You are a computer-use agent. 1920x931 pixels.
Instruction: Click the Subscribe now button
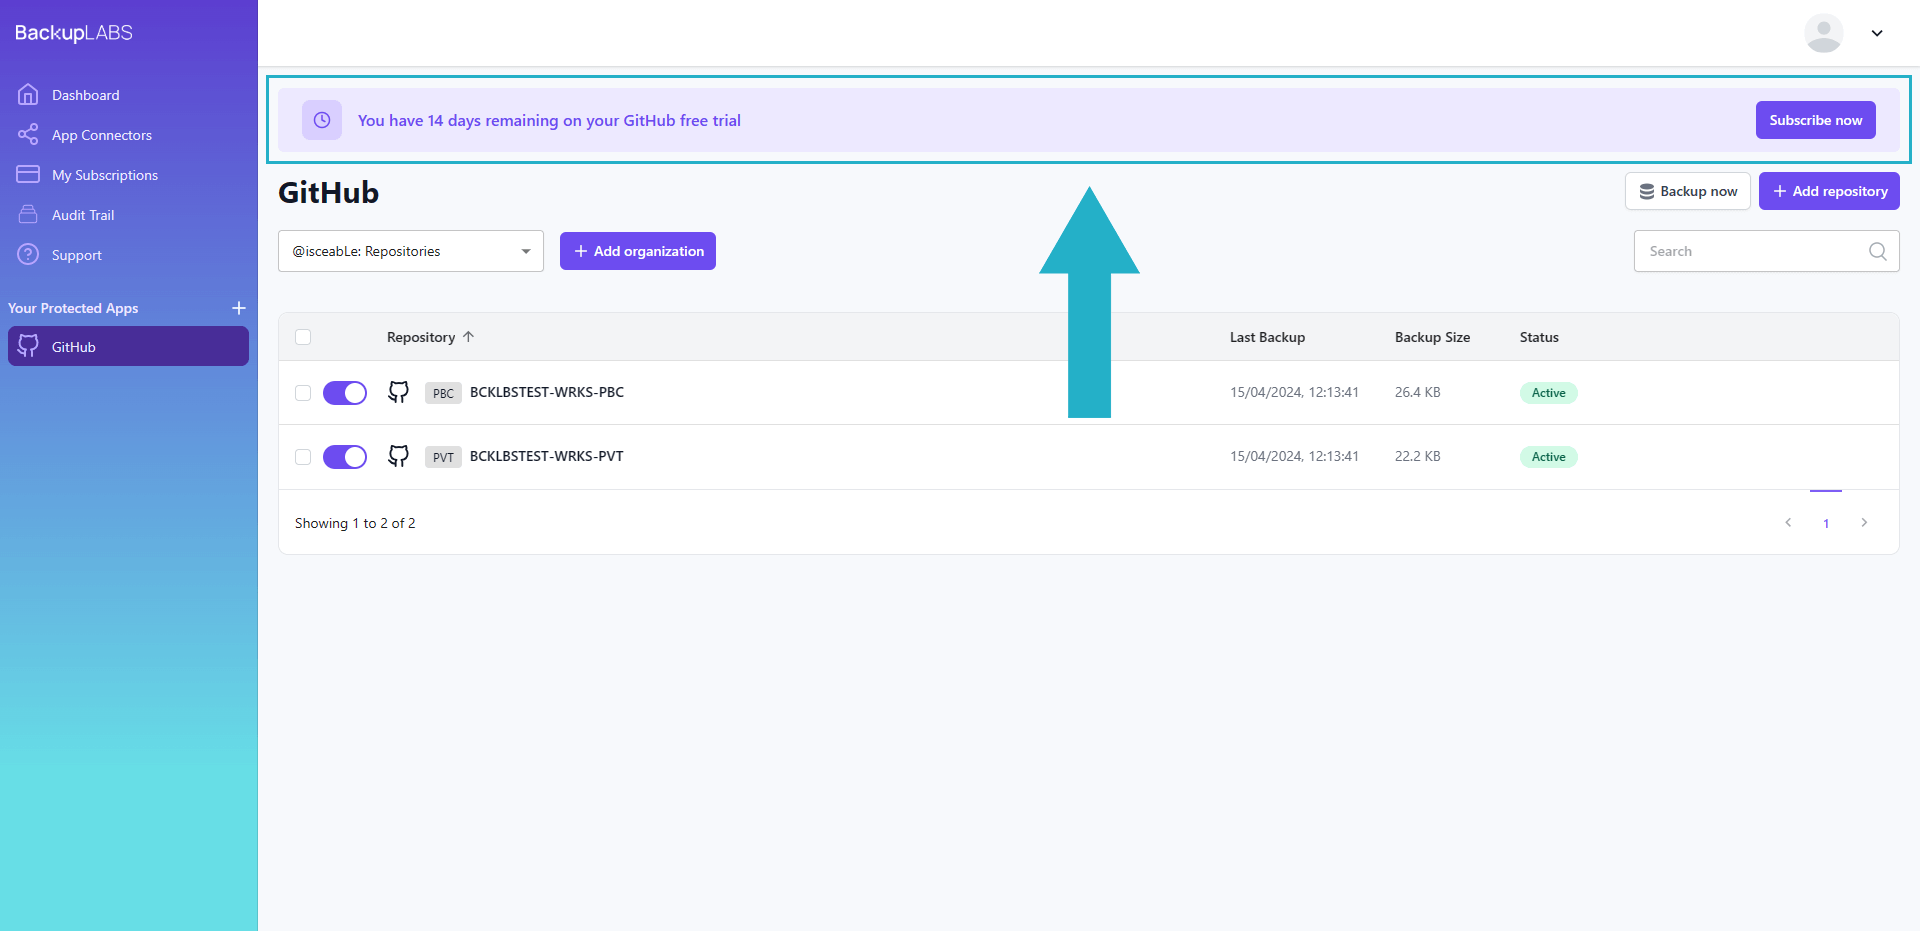tap(1815, 120)
